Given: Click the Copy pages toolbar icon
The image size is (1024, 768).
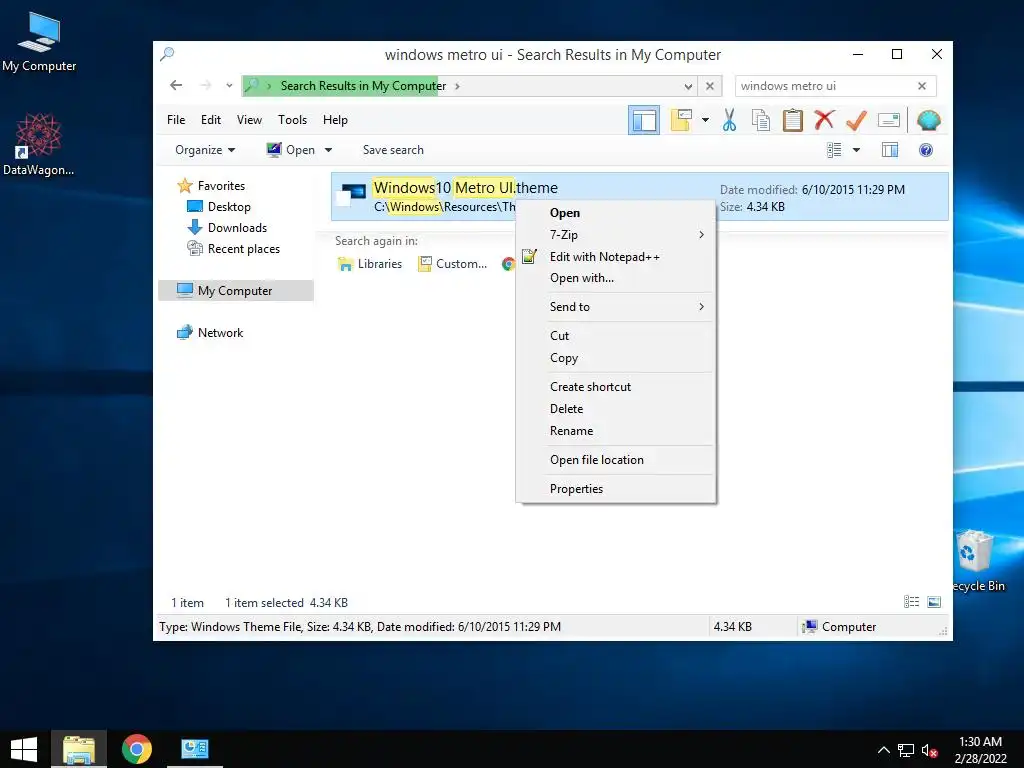Looking at the screenshot, I should (761, 120).
